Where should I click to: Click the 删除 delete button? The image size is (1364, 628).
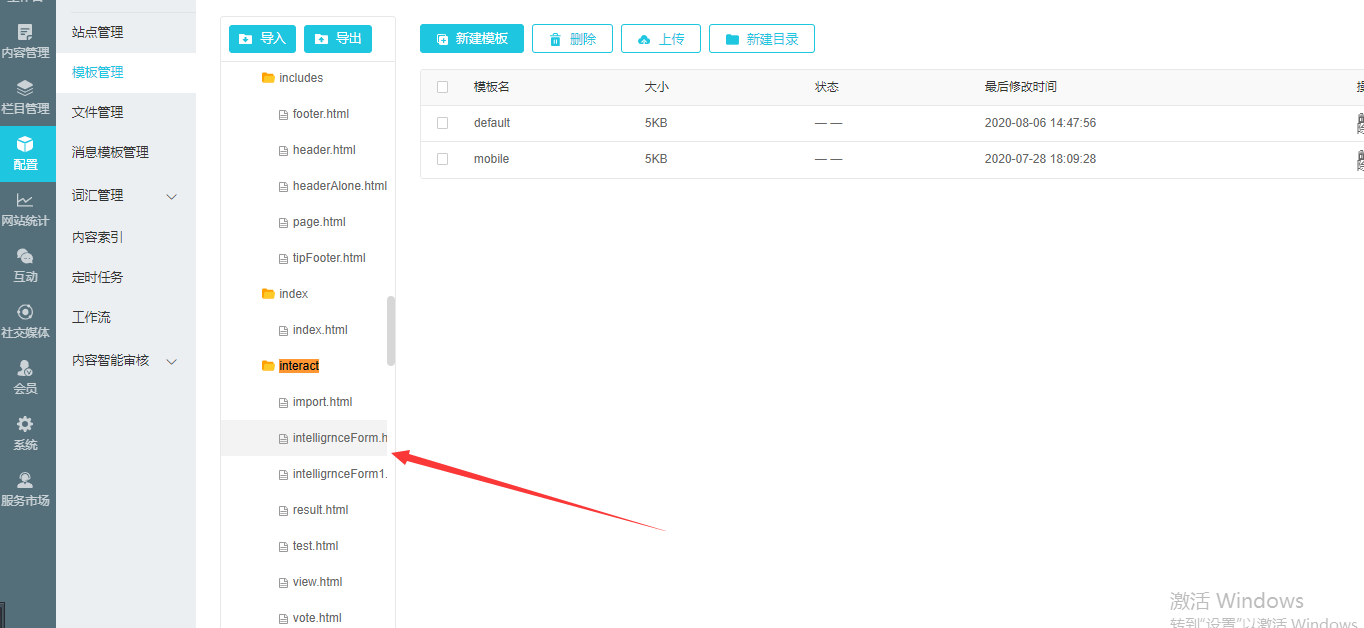pyautogui.click(x=572, y=39)
